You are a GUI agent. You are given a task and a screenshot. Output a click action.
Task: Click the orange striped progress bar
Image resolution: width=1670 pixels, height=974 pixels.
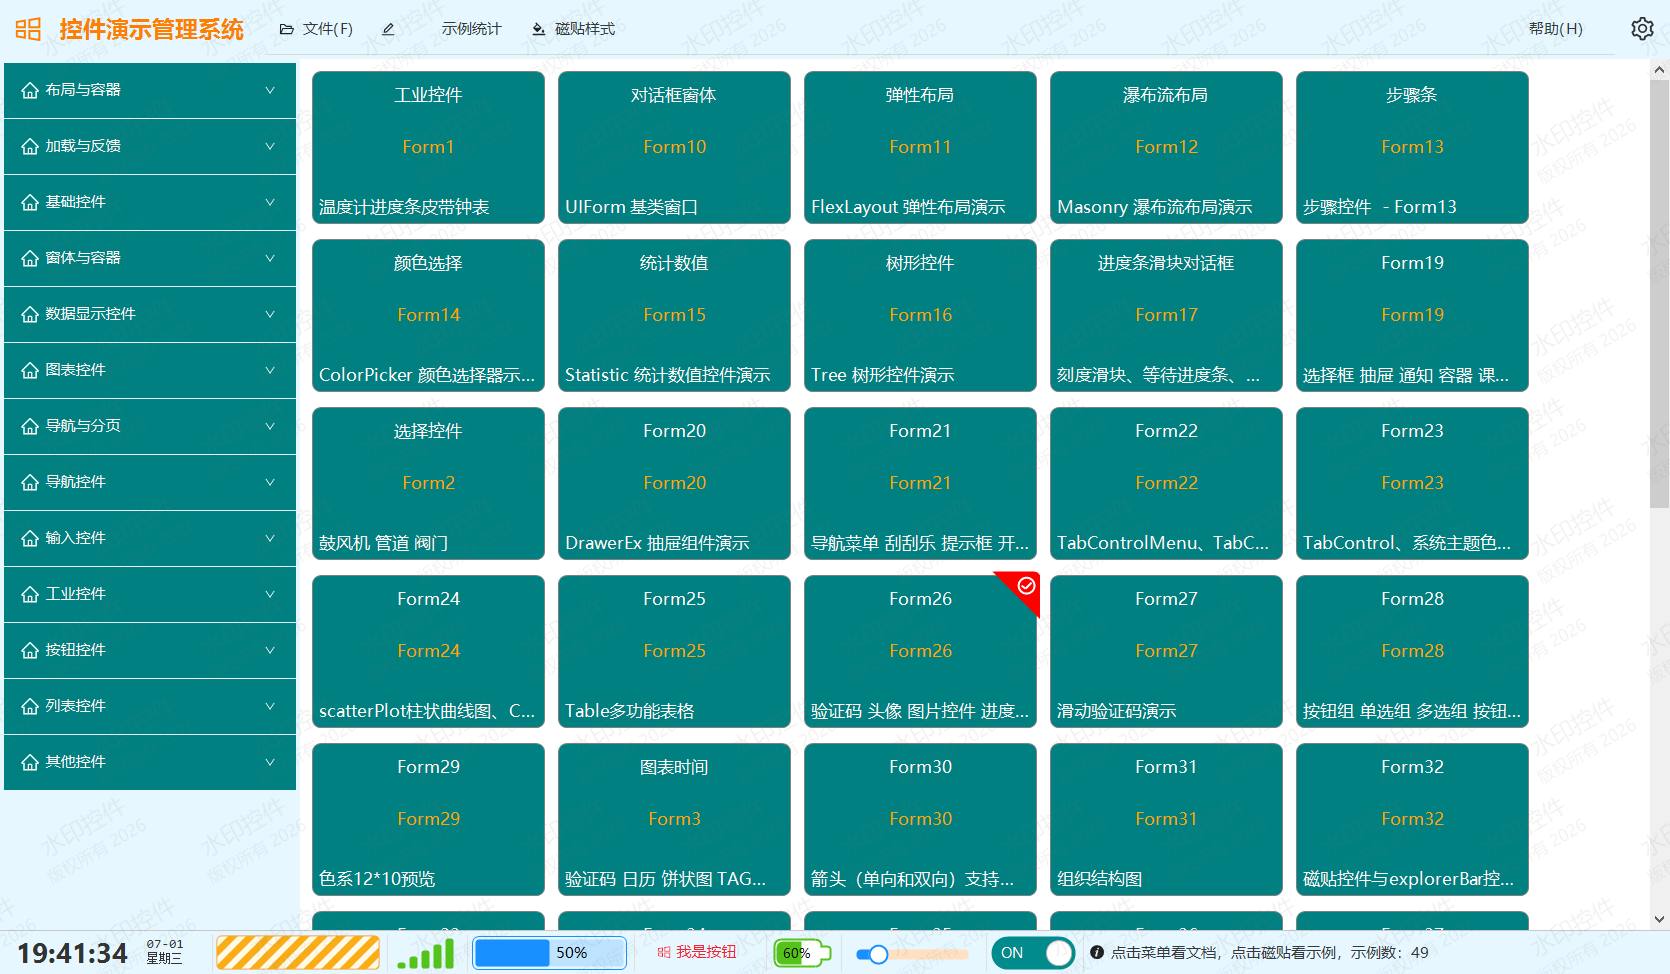298,953
